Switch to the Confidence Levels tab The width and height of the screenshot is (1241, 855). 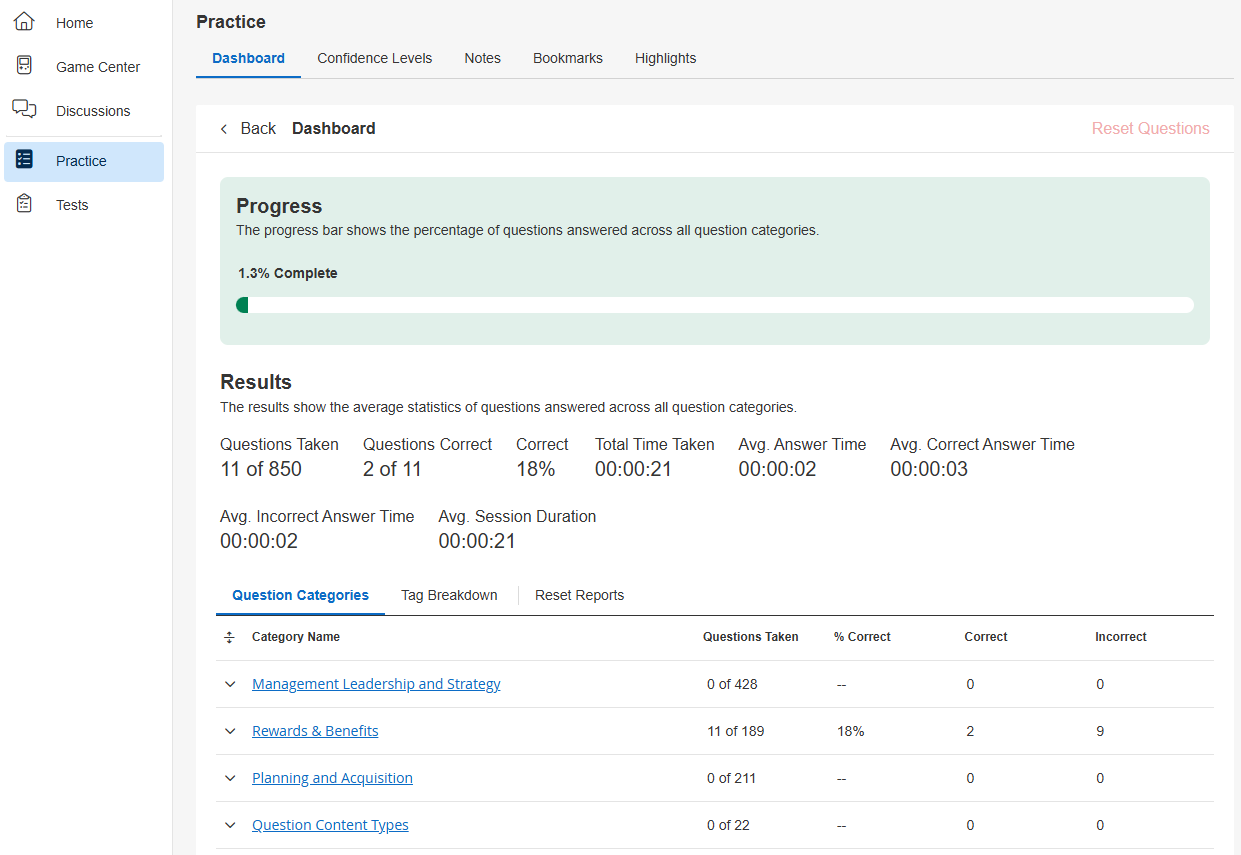(x=374, y=58)
